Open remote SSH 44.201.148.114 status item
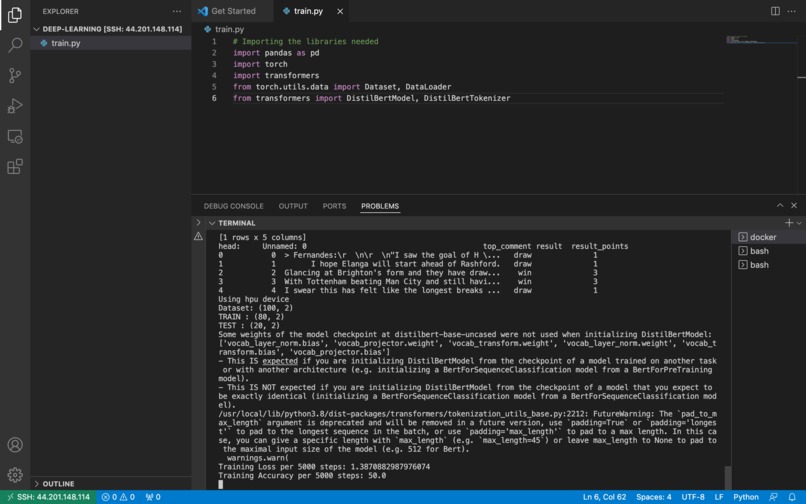This screenshot has width=806, height=504. click(x=48, y=497)
